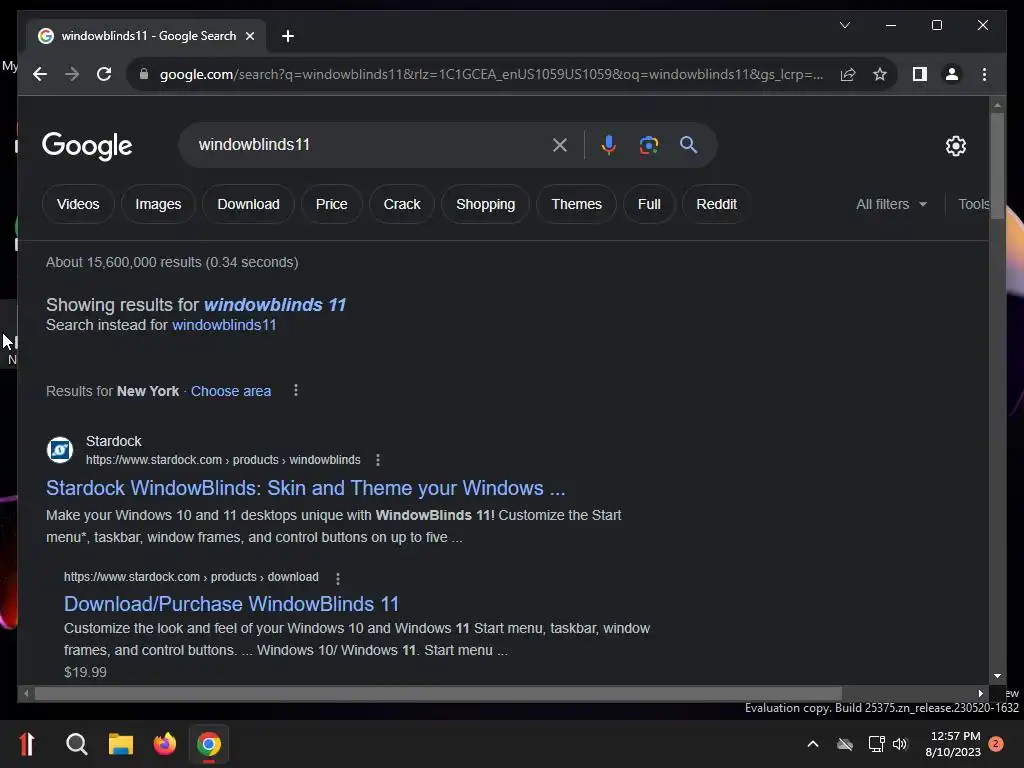Screen dimensions: 1024x768
Task: Open options for stardock download result
Action: tap(338, 578)
